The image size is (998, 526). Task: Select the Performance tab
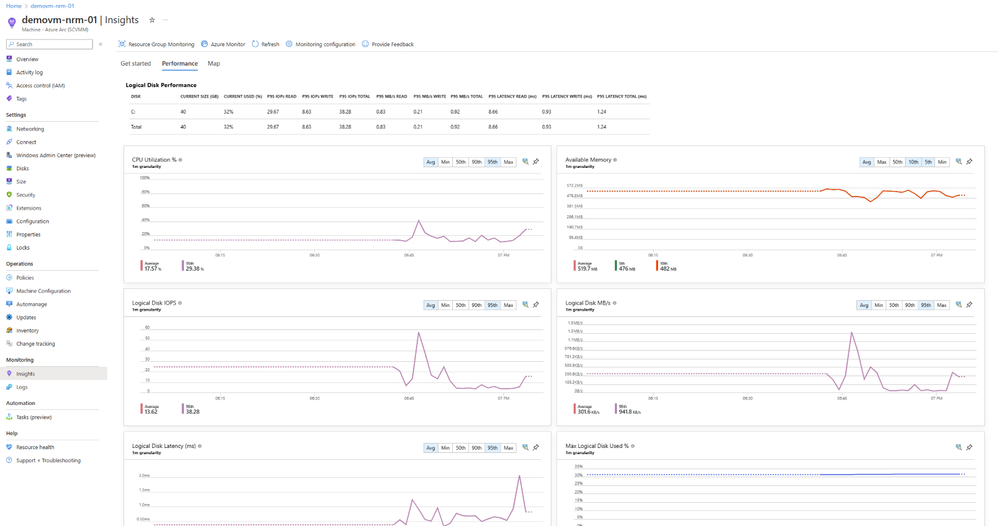click(179, 64)
